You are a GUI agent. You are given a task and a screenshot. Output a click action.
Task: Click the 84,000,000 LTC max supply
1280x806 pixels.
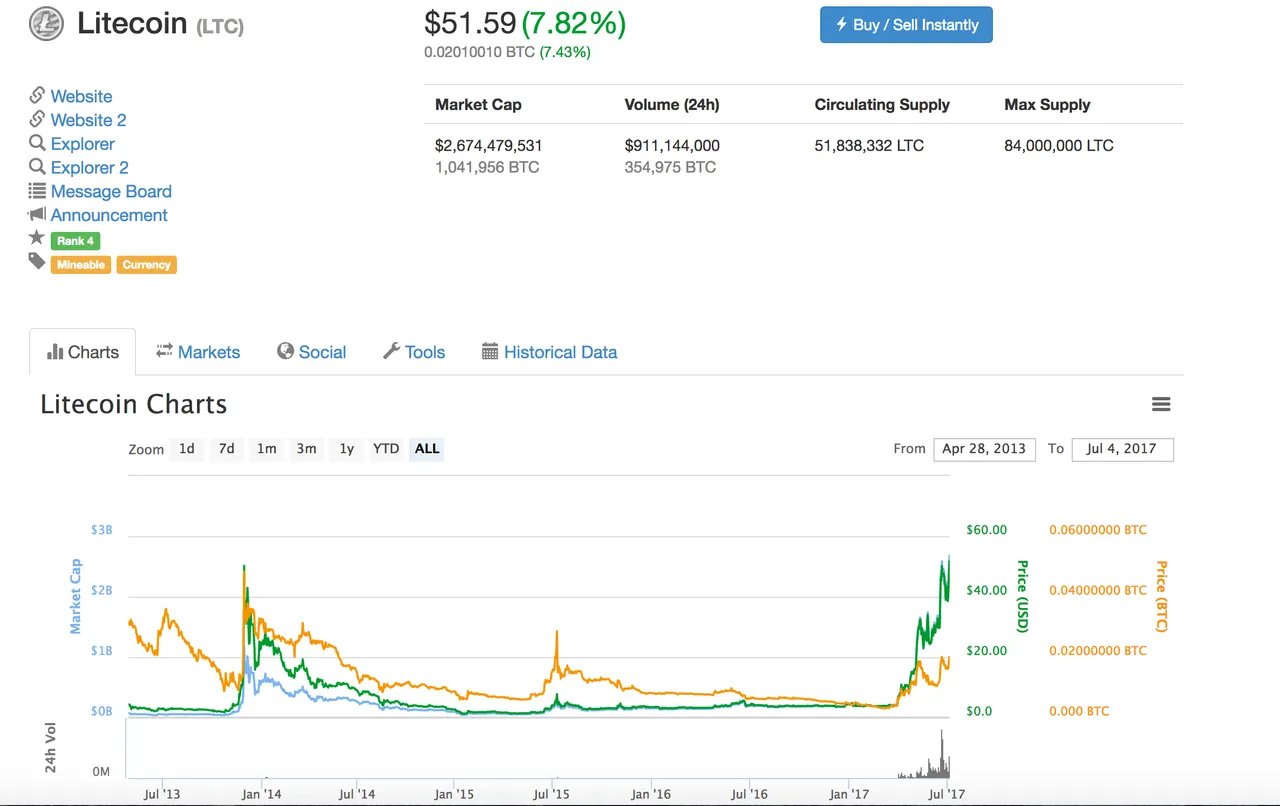pos(1059,146)
